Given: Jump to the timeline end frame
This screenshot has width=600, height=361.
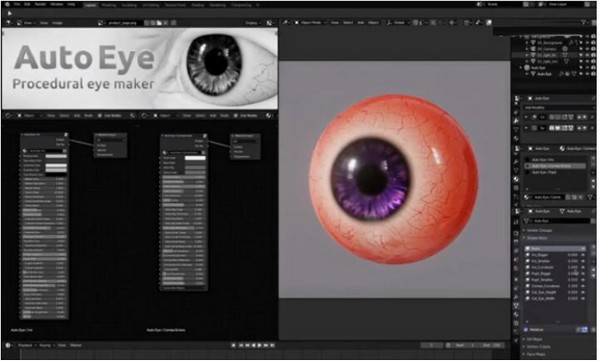Looking at the screenshot, I should pyautogui.click(x=272, y=345).
